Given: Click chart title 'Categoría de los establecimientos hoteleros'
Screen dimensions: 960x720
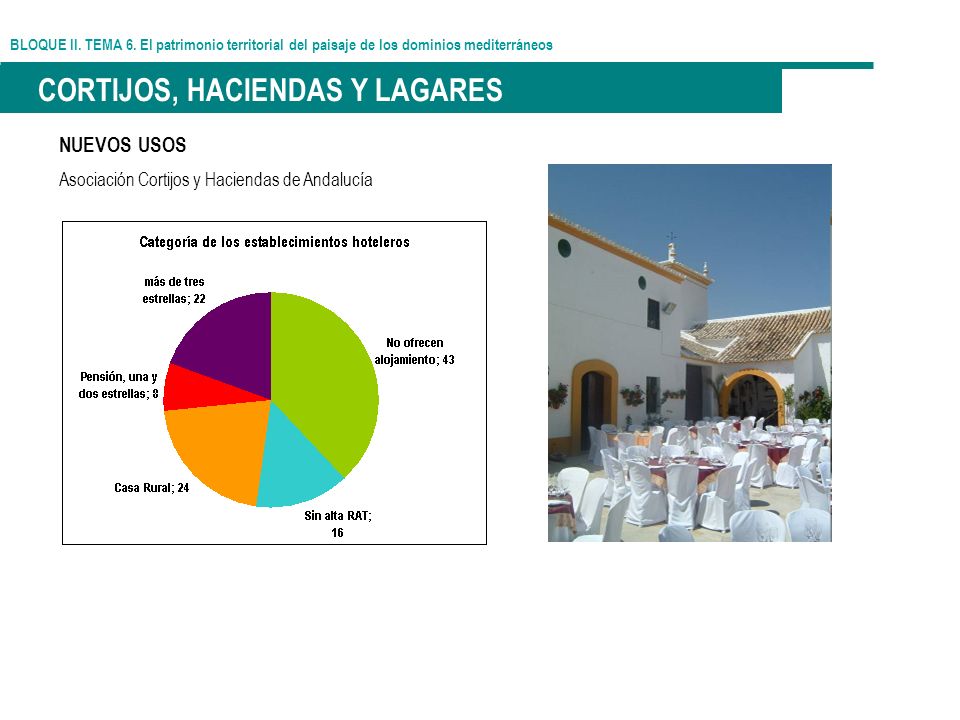Looking at the screenshot, I should 274,242.
